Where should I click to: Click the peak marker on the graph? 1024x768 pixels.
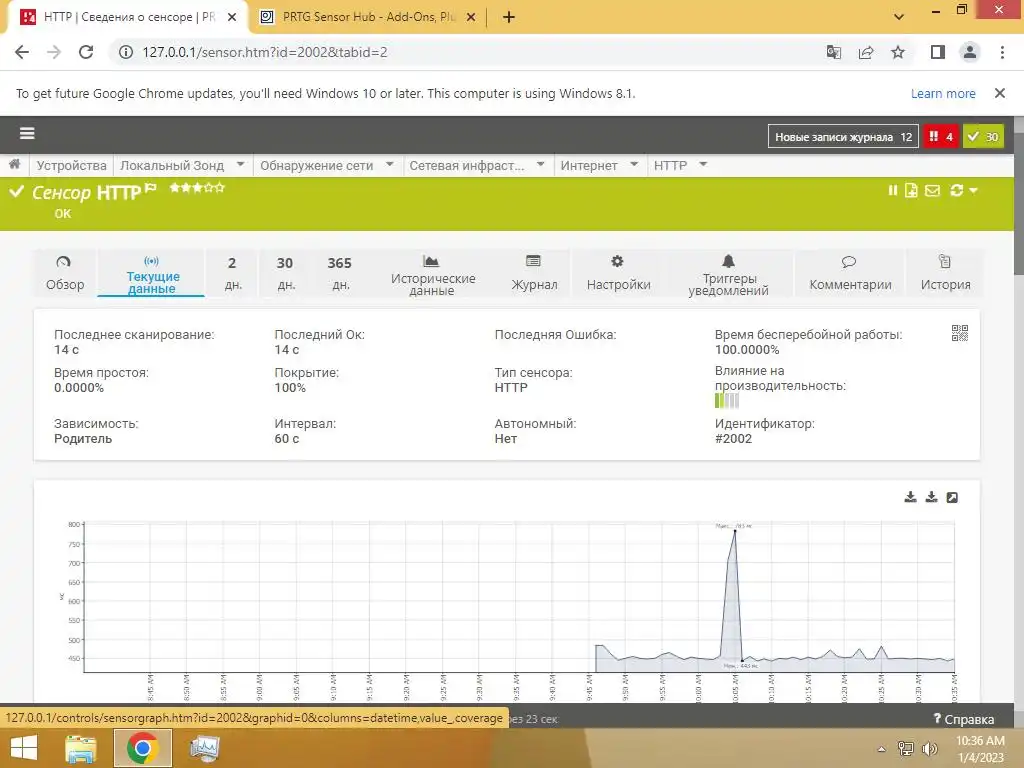click(735, 531)
